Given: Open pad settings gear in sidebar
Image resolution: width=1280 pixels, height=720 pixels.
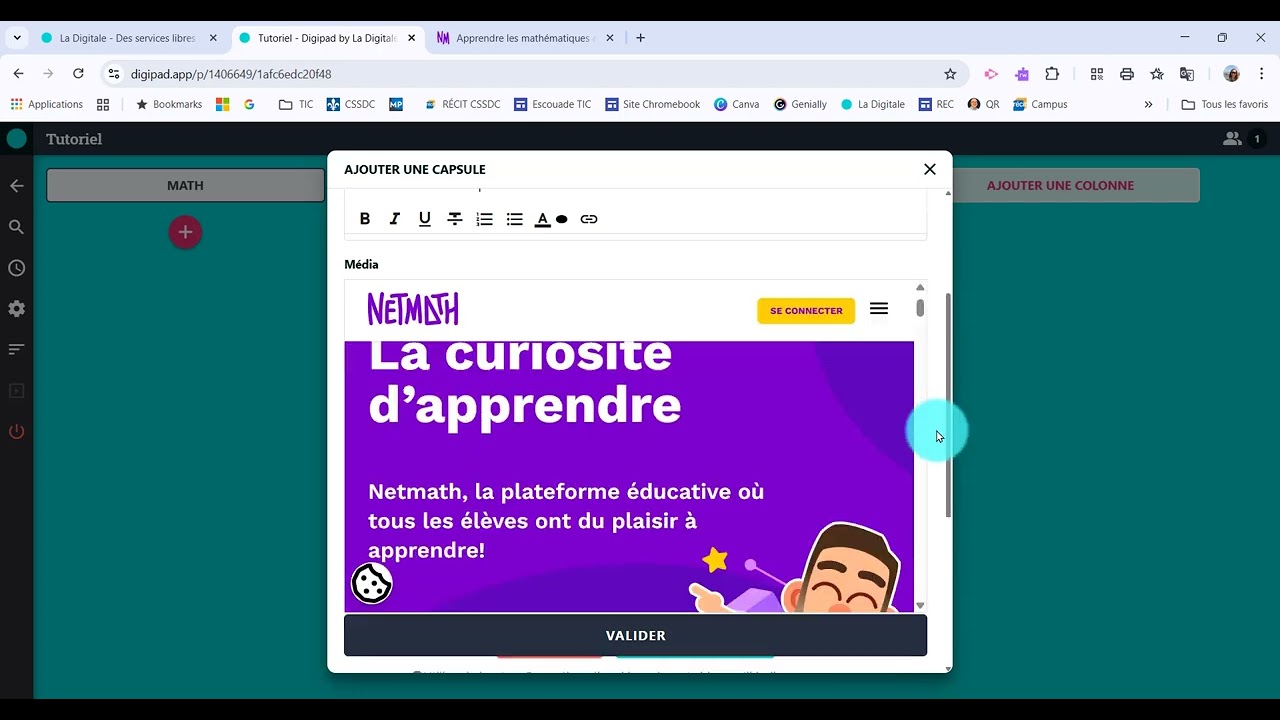Looking at the screenshot, I should (x=16, y=309).
